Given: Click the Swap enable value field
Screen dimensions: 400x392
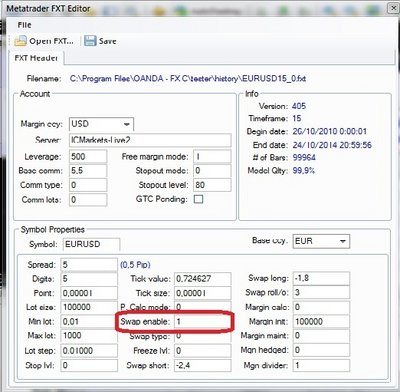Looking at the screenshot, I should 202,322.
